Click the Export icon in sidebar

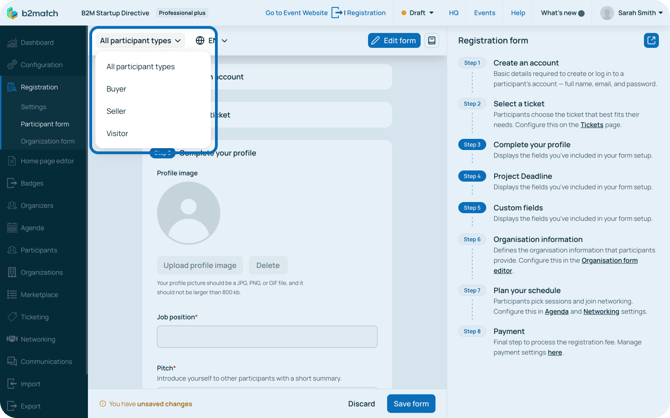click(x=12, y=406)
